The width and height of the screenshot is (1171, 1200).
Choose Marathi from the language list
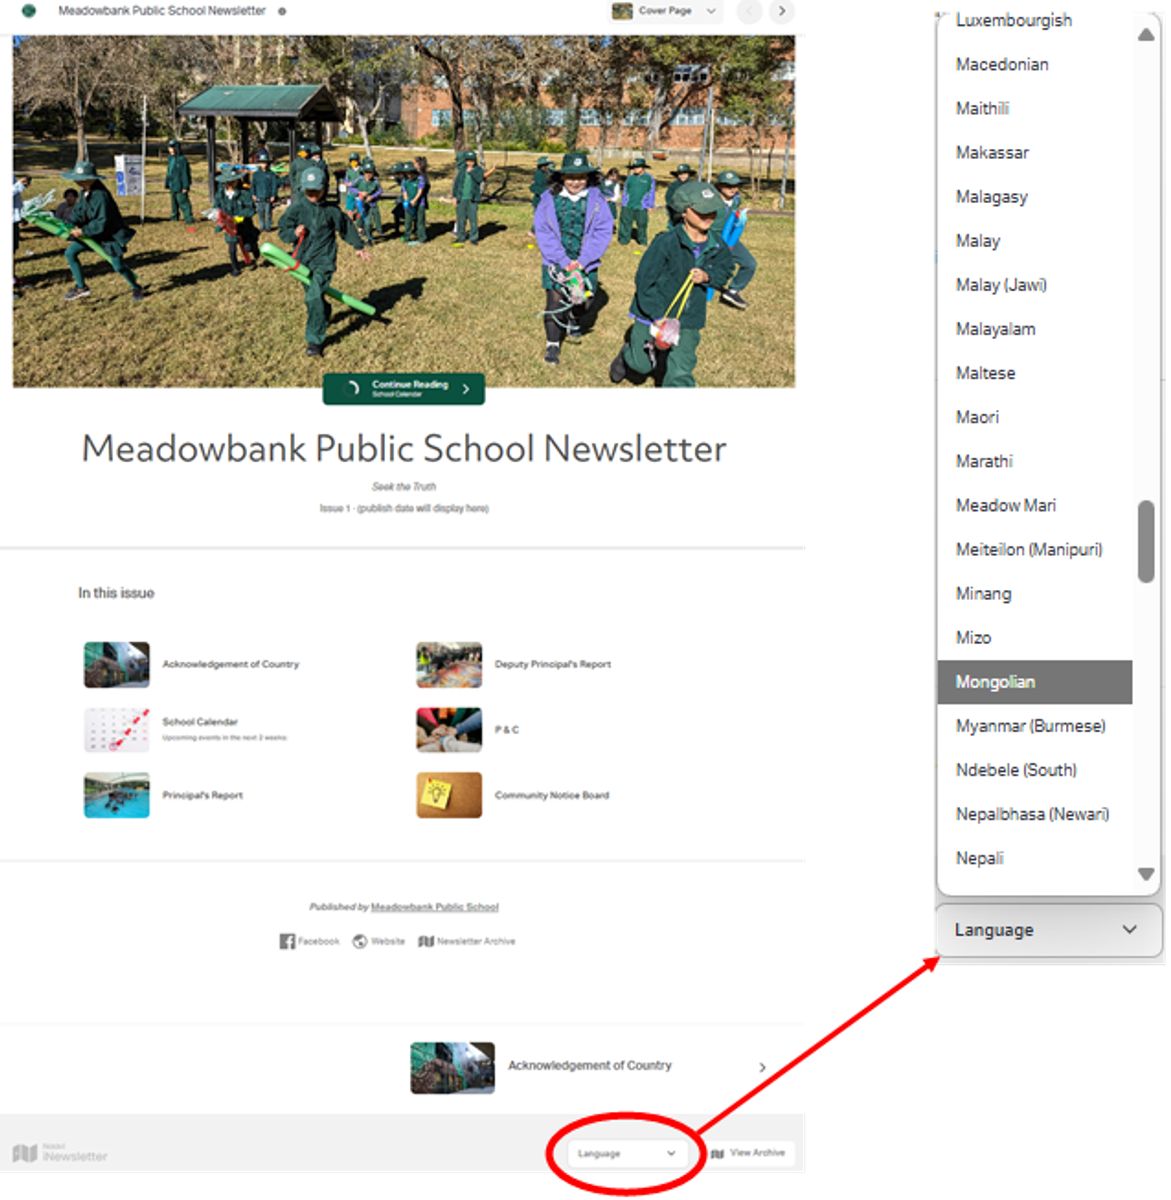click(1035, 461)
